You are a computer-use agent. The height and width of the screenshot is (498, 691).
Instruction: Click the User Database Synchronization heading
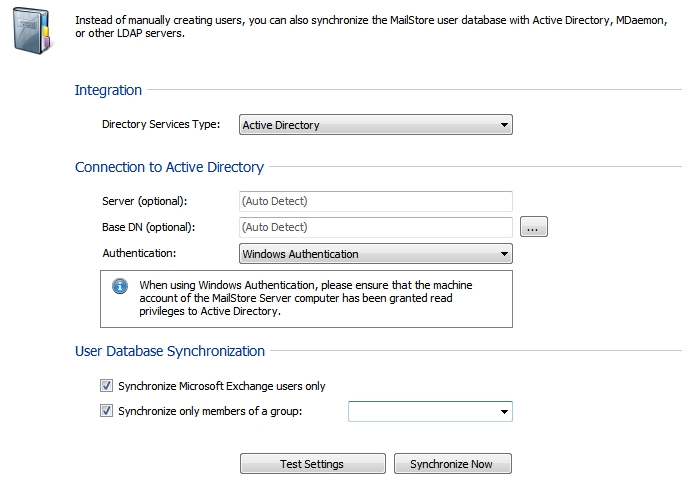click(170, 351)
